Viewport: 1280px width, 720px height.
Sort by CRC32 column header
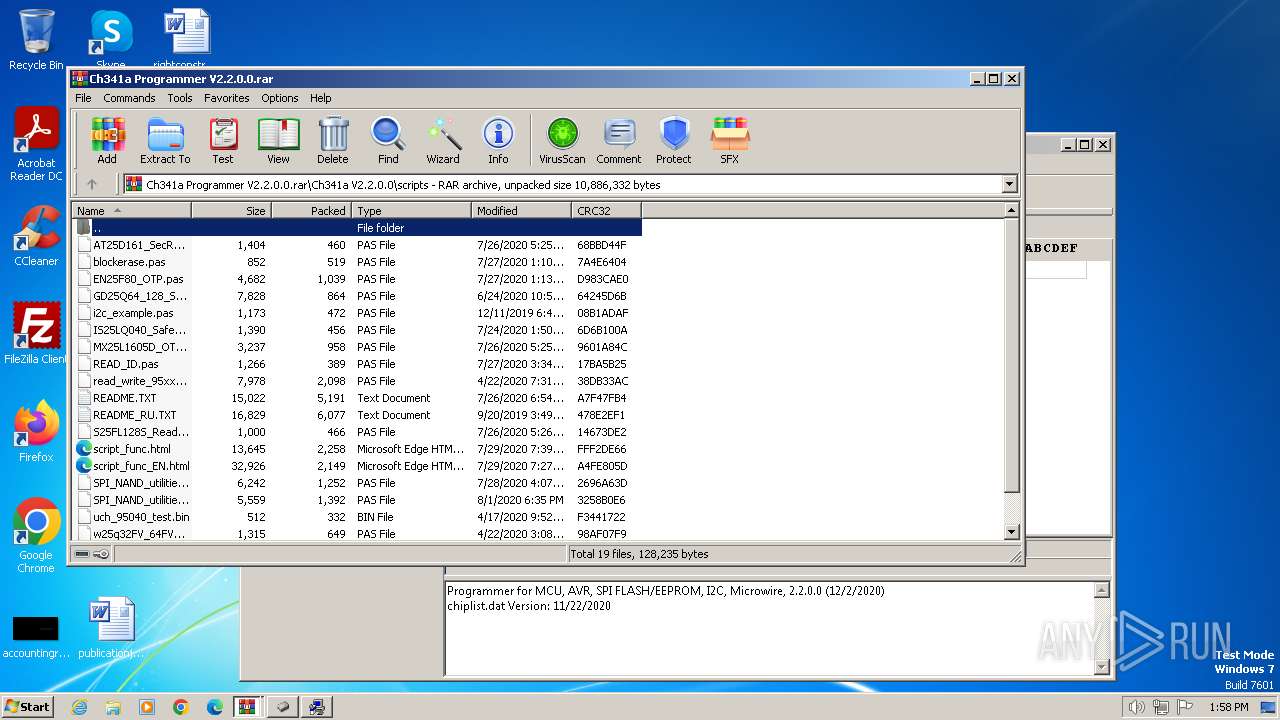(x=606, y=211)
